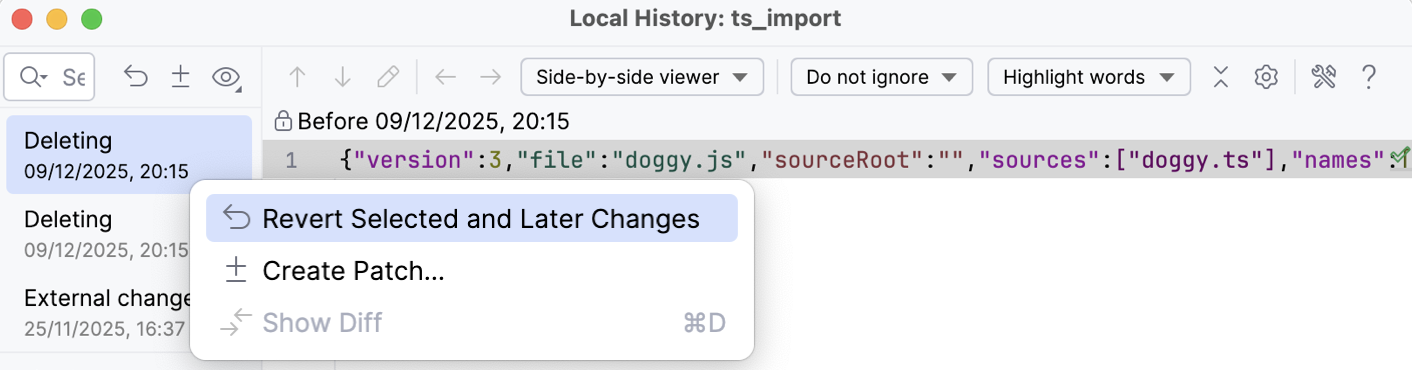Go to previous difference with up arrow

(297, 77)
